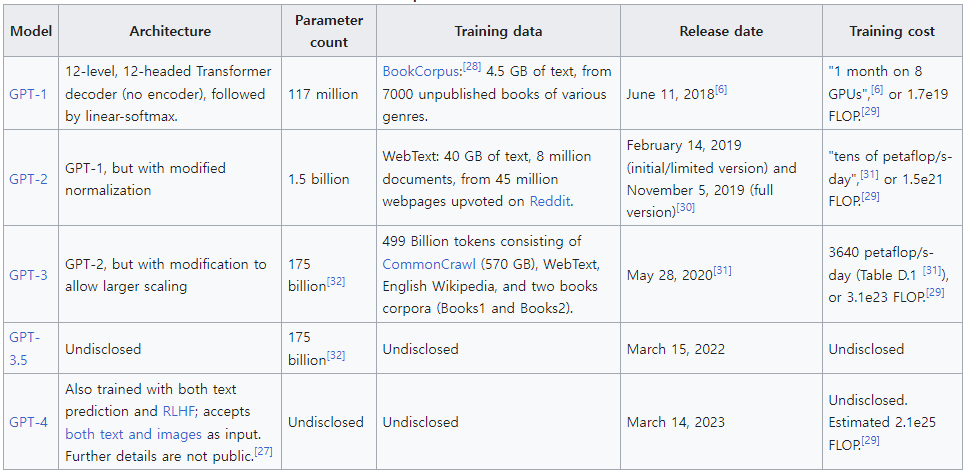Click citation [31] after May 28, 2020
Screen dimensions: 967x474
(x=724, y=269)
